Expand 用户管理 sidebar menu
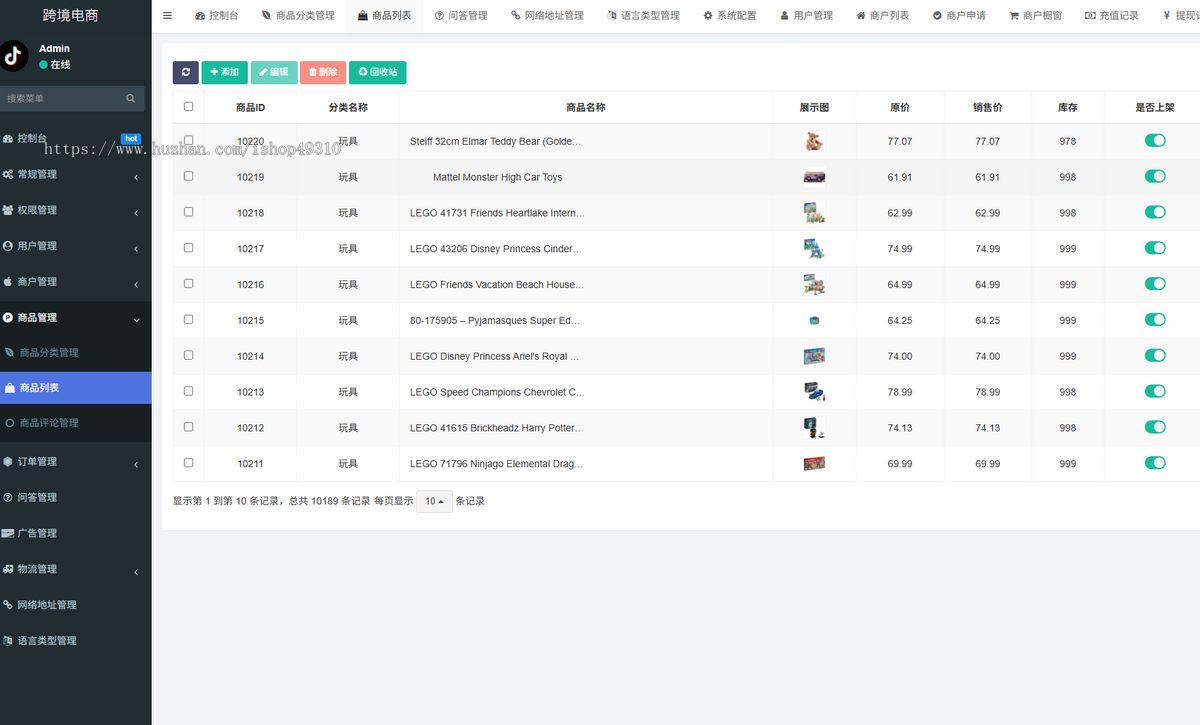Image resolution: width=1200 pixels, height=725 pixels. pos(76,246)
